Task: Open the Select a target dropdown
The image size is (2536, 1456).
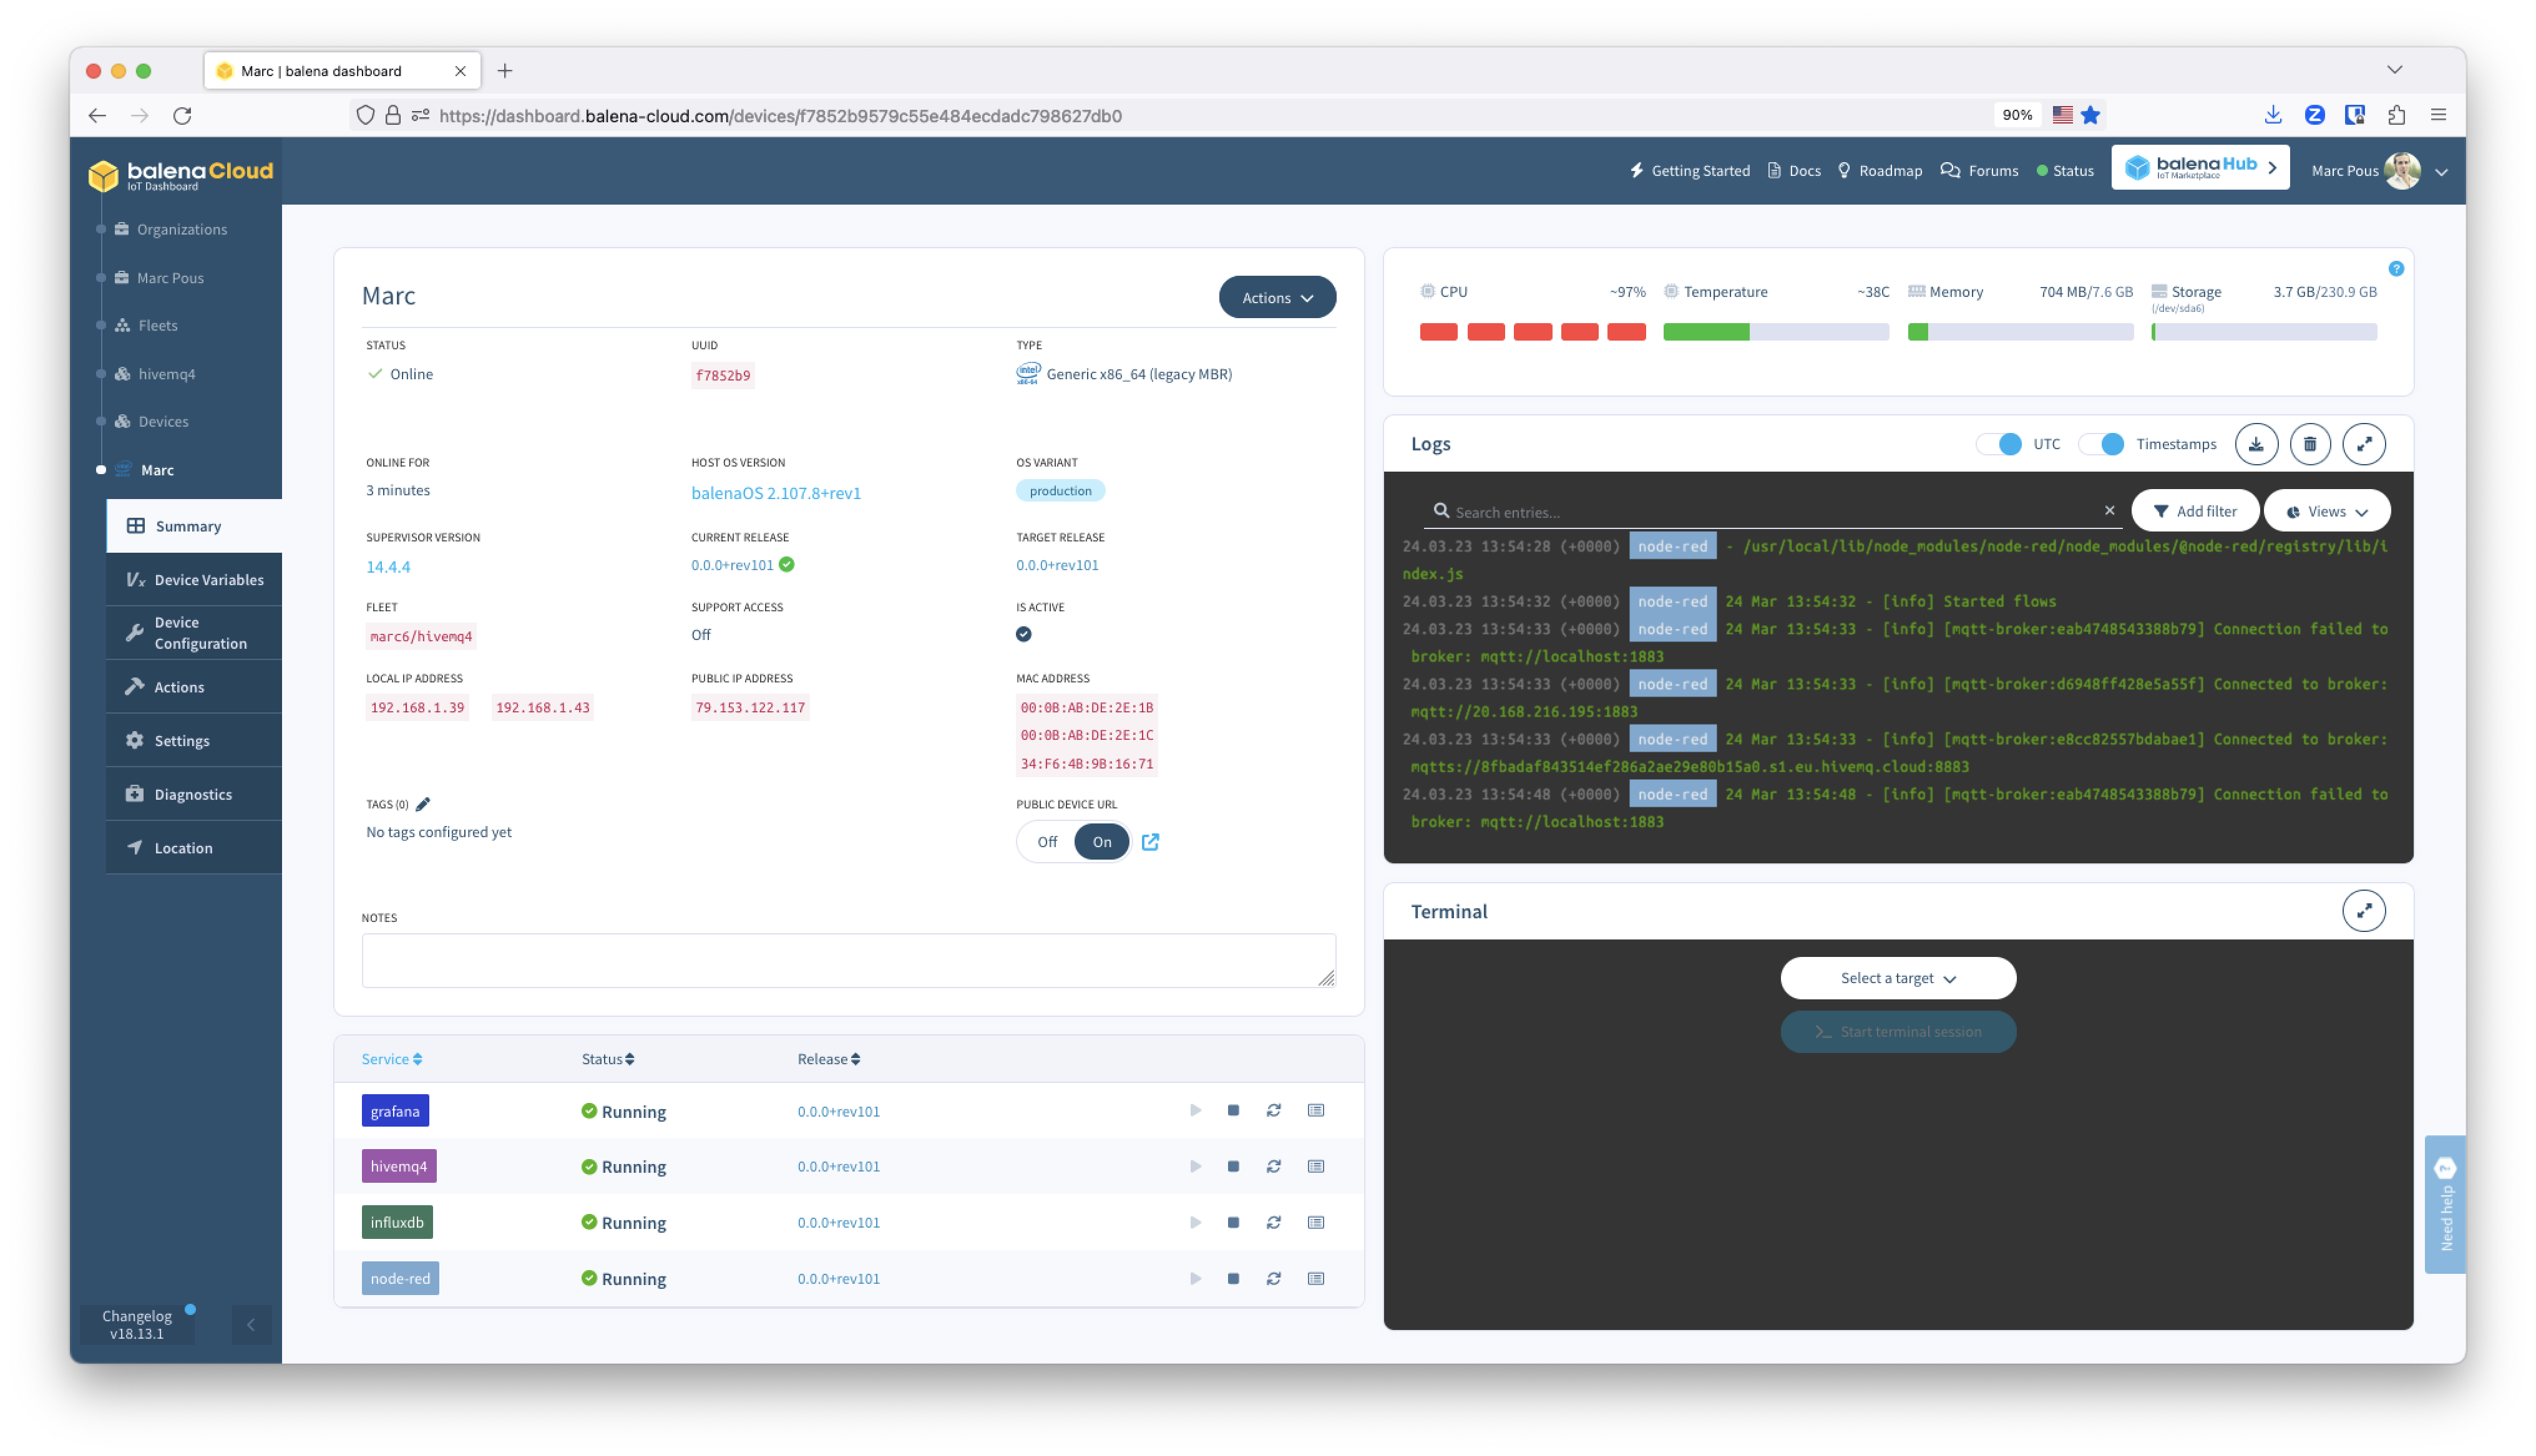Action: (x=1897, y=978)
